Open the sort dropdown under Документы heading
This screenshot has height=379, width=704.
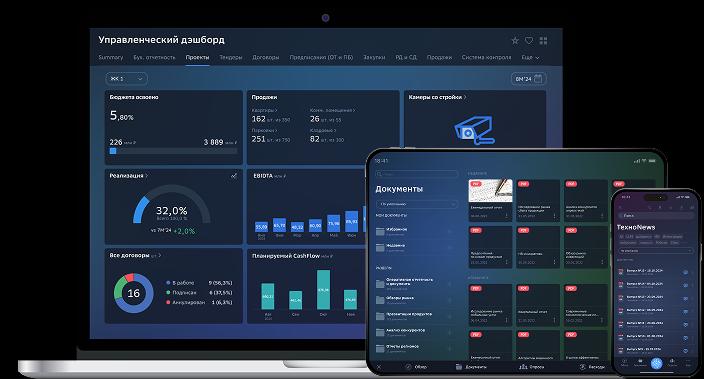(417, 204)
